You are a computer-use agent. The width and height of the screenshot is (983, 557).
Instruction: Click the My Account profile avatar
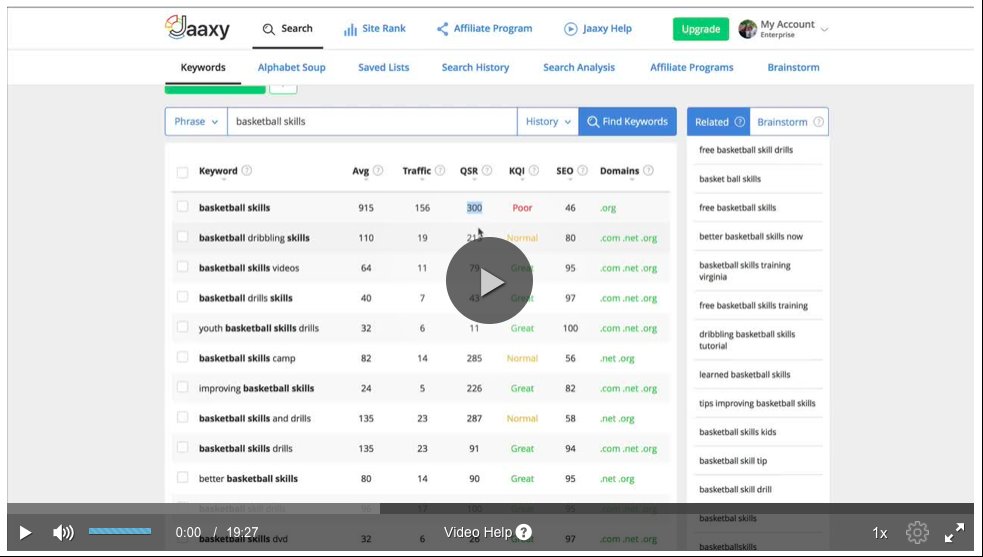click(747, 29)
